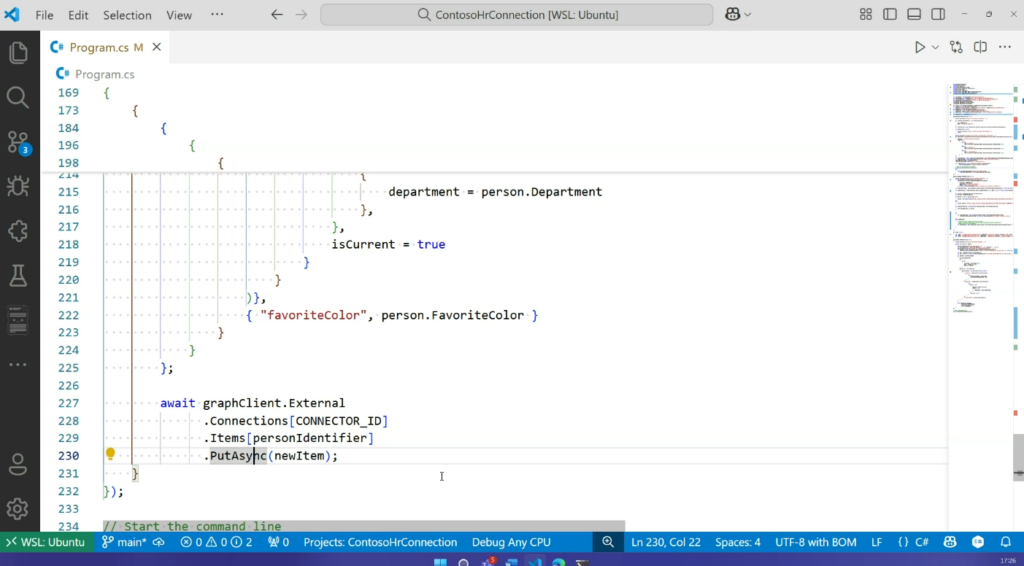
Task: Close the Program.cs tab
Action: coord(157,47)
